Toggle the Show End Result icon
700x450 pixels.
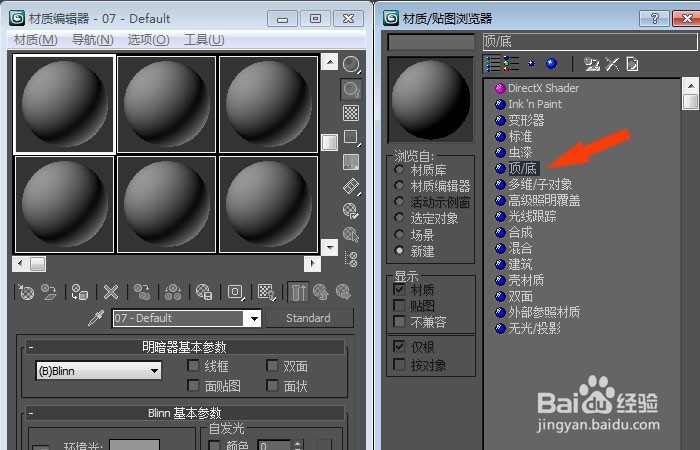298,292
